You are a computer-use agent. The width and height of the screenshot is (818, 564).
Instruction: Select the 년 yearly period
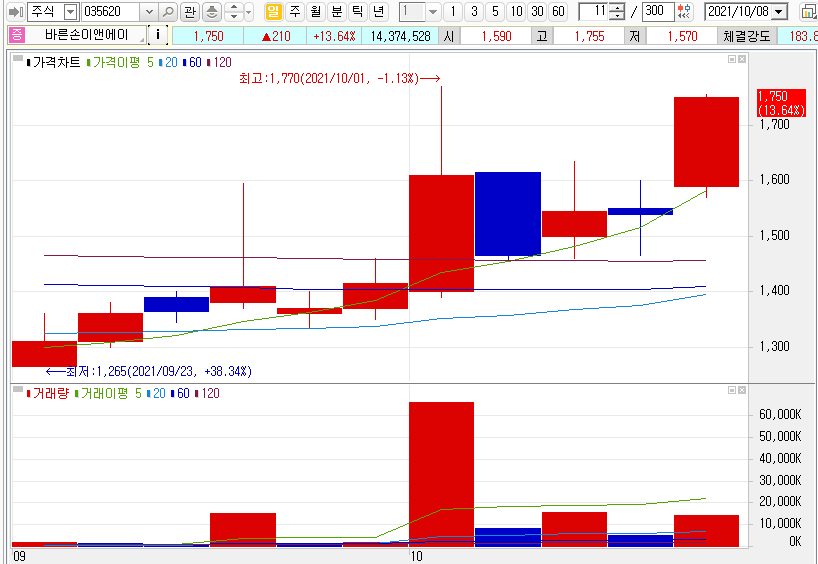click(x=379, y=11)
